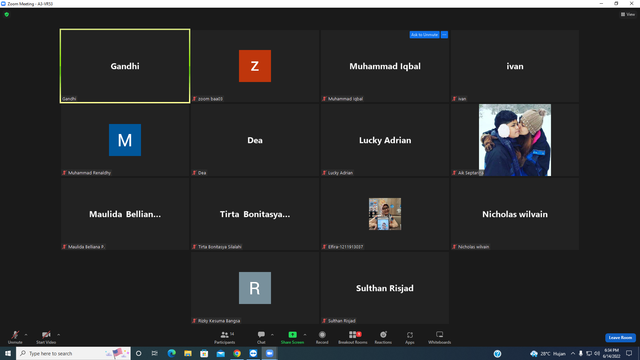Click the green encryption shield icon
The height and width of the screenshot is (360, 640).
[x=7, y=14]
